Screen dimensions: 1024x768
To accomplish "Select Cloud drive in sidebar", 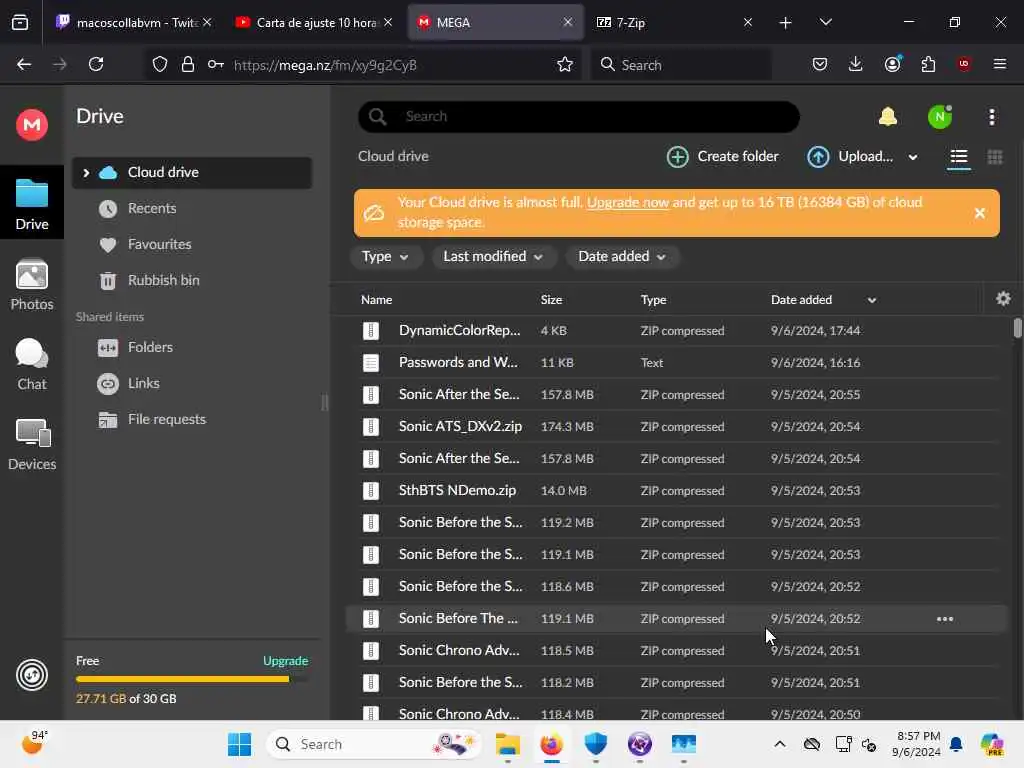I will click(x=191, y=173).
